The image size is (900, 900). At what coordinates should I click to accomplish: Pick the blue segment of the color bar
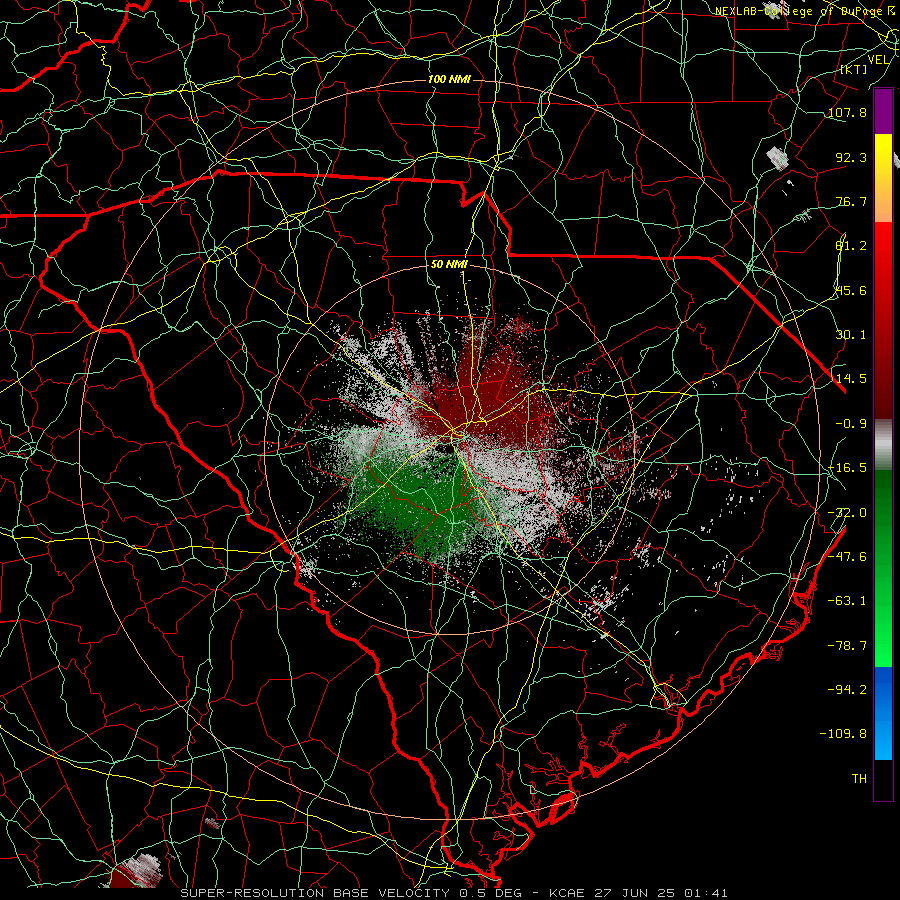pos(883,713)
